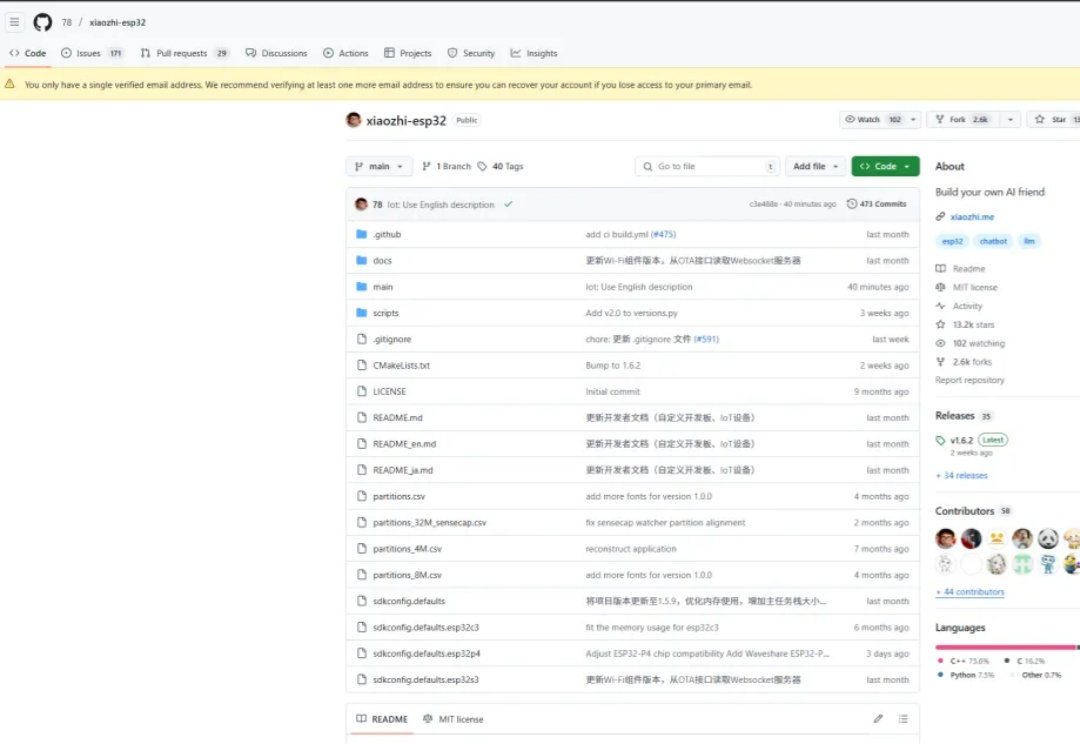
Task: Watch the repository
Action: pos(872,119)
